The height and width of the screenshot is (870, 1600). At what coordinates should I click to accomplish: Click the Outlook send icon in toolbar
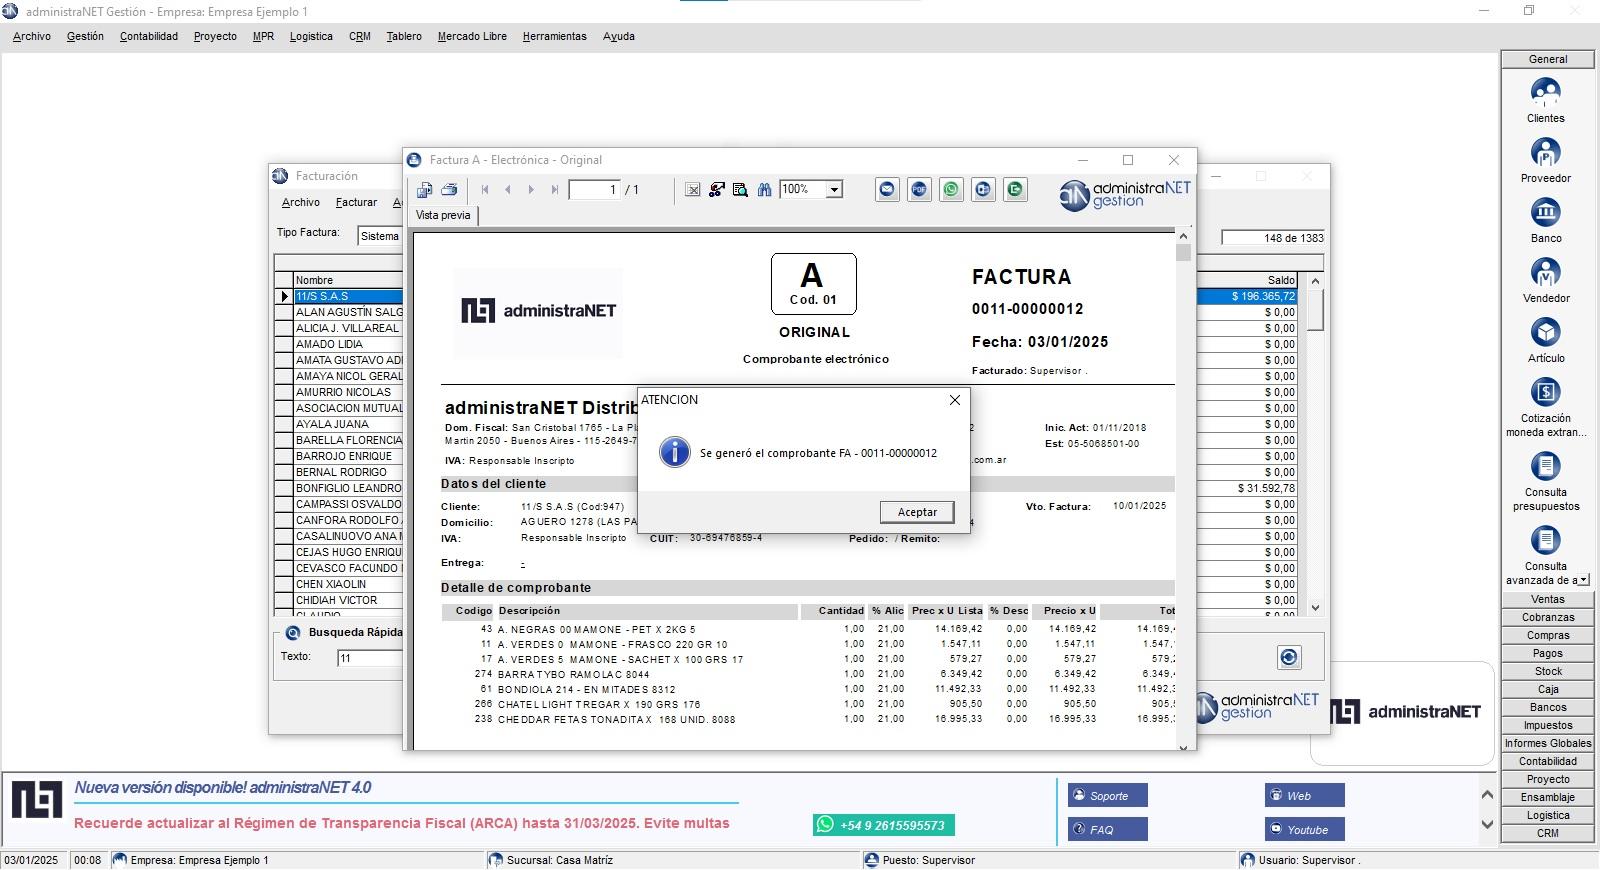(983, 189)
